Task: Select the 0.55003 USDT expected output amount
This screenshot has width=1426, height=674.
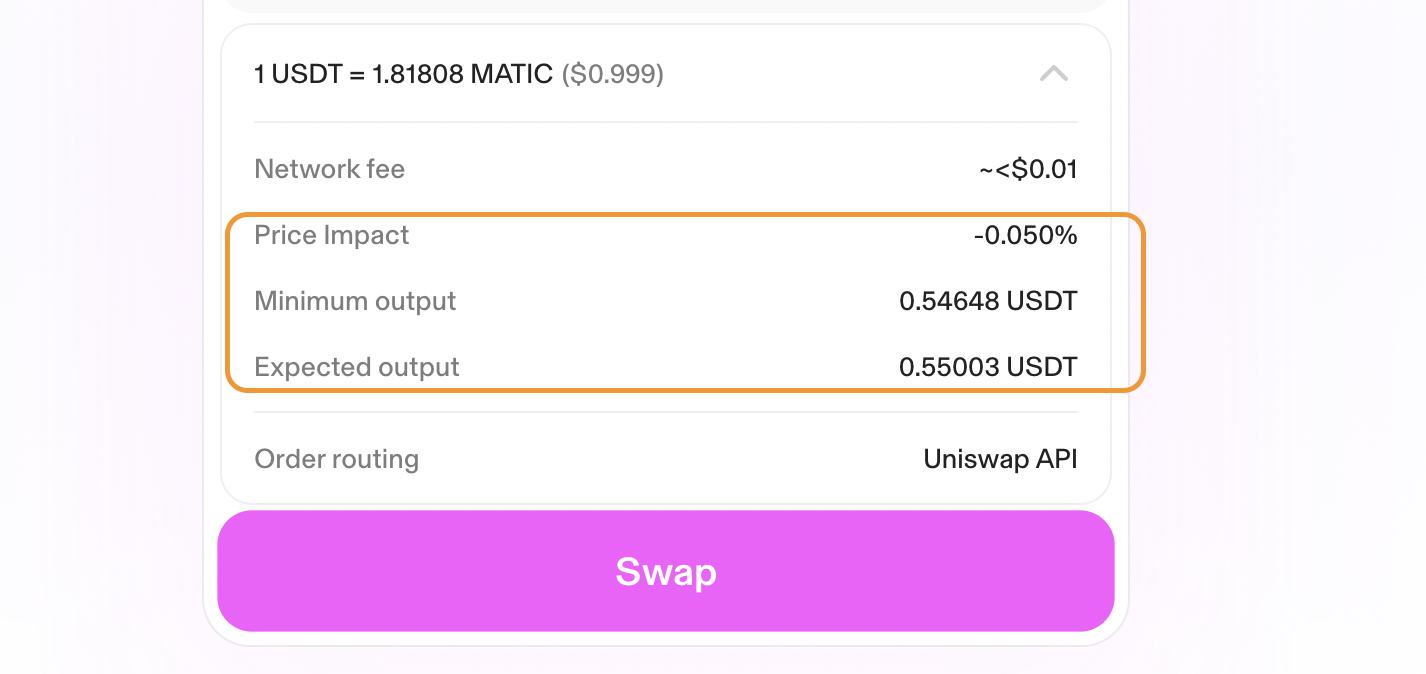Action: click(x=988, y=367)
